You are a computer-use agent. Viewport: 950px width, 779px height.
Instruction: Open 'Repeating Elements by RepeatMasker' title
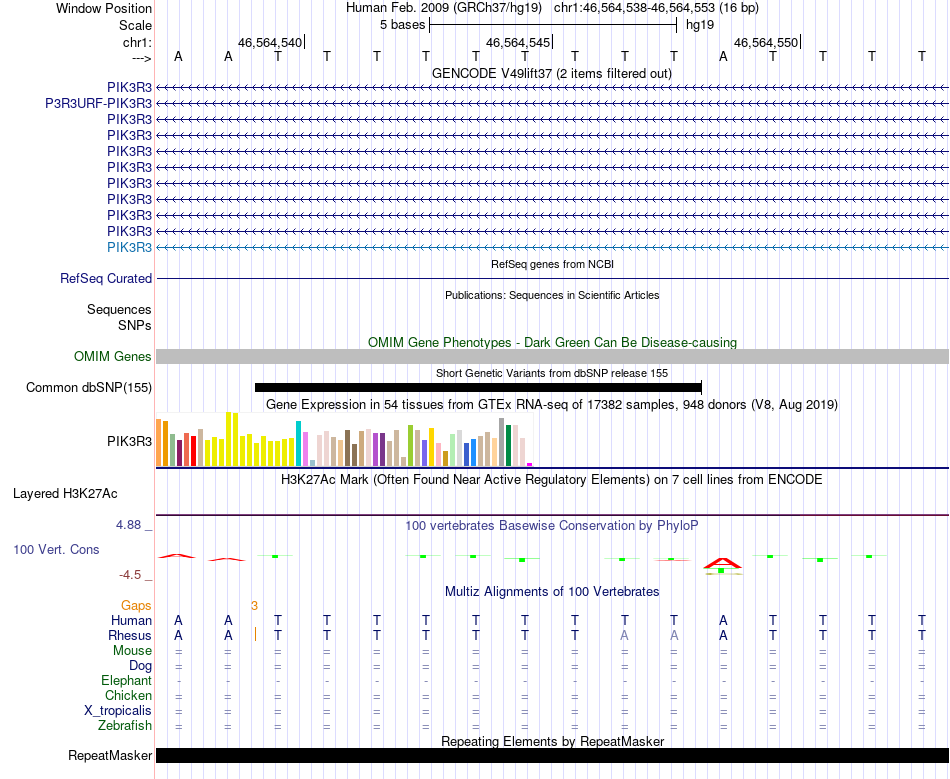553,741
